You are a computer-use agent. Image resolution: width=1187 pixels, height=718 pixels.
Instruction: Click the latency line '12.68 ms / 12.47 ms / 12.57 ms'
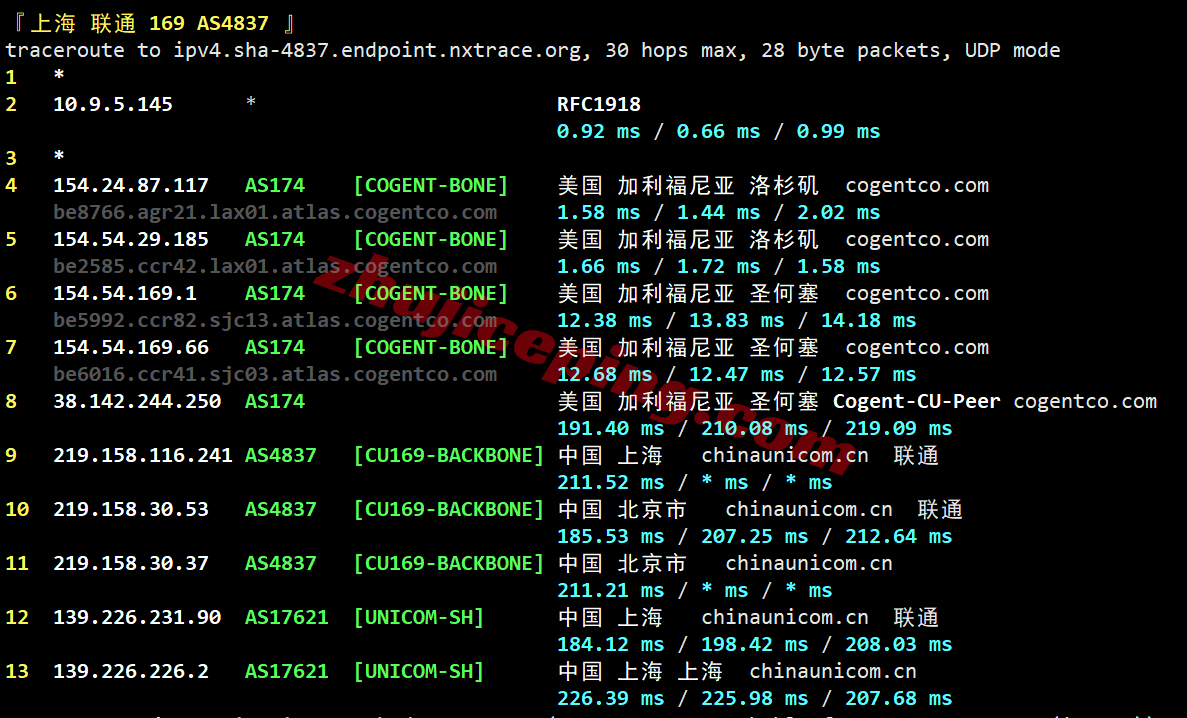click(737, 374)
